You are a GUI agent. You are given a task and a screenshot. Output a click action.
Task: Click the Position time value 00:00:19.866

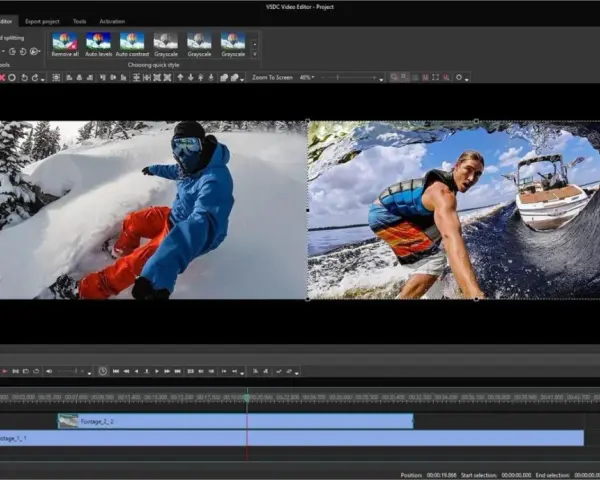tap(442, 475)
